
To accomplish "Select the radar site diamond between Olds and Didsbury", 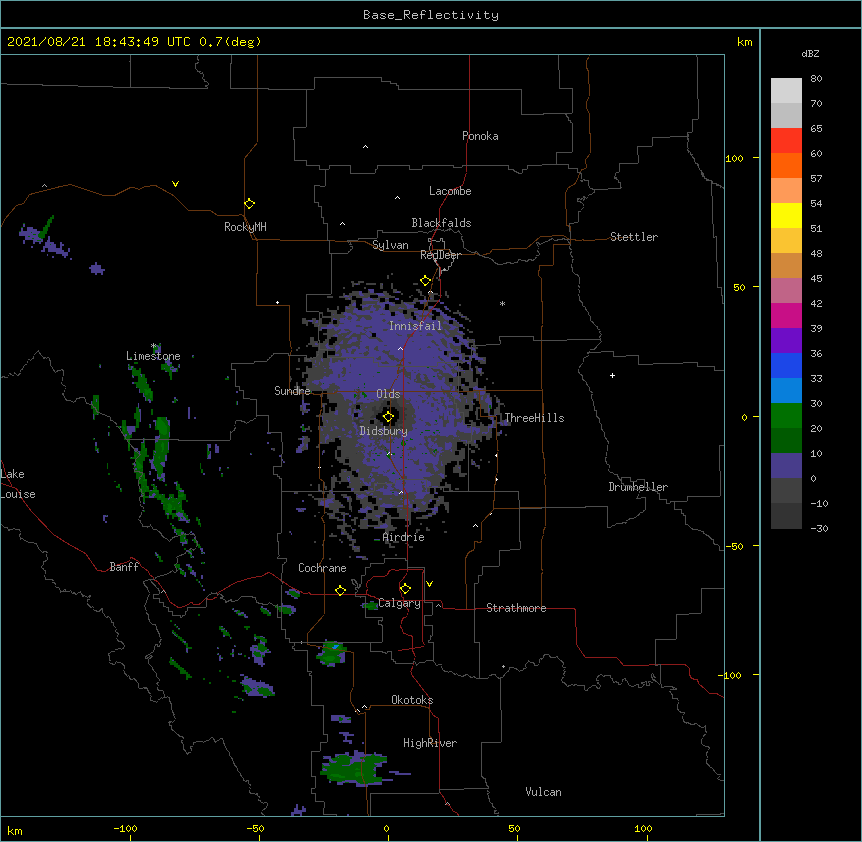I will [388, 417].
